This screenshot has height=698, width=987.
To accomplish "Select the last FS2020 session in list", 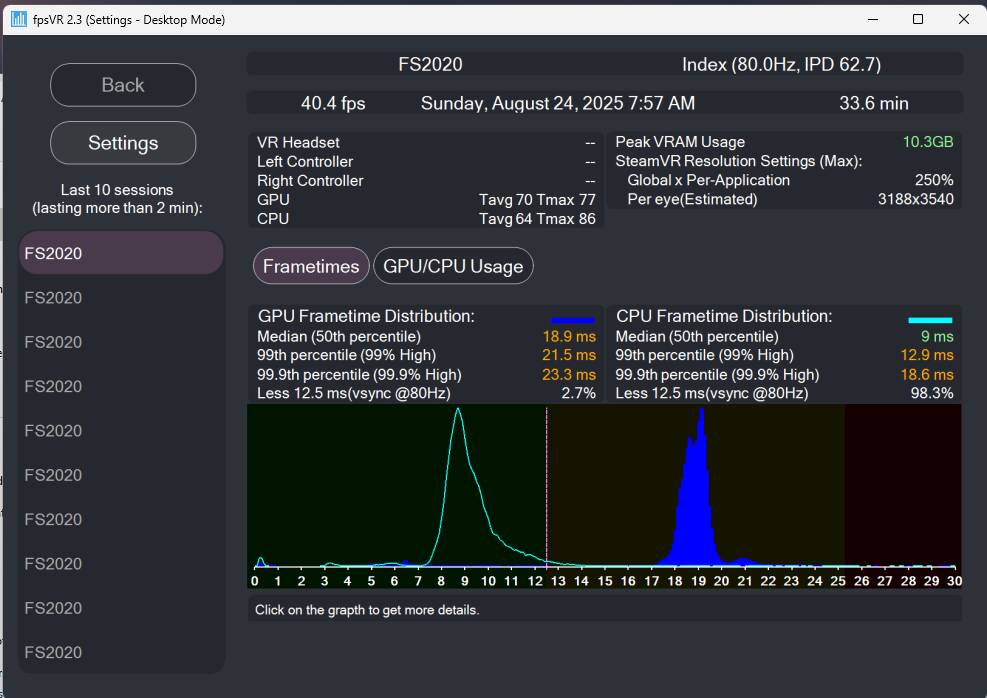I will pyautogui.click(x=121, y=652).
